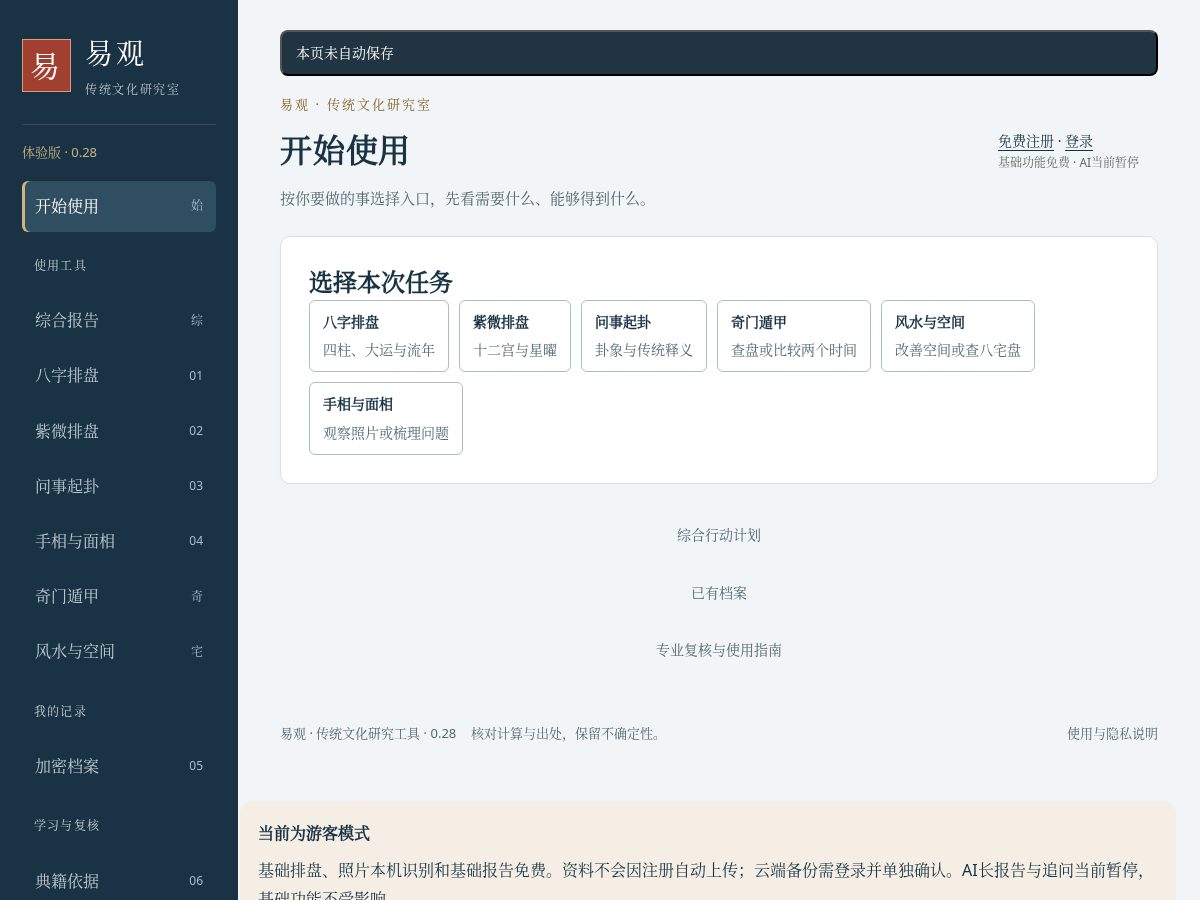The image size is (1200, 900).
Task: Go to 紫微排盘 sidebar item
Action: click(x=119, y=430)
